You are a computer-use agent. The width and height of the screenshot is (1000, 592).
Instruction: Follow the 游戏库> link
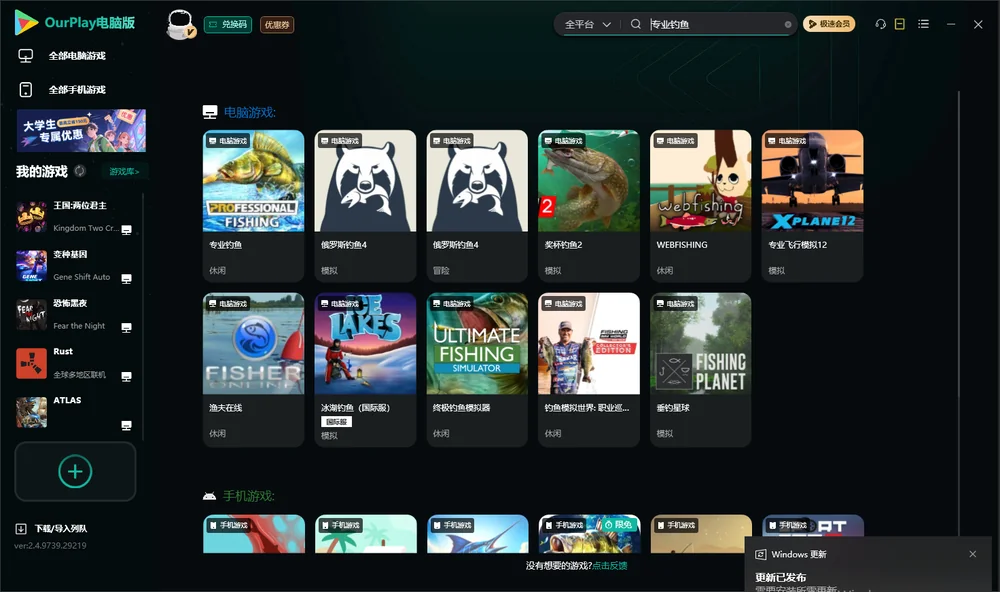click(x=124, y=172)
